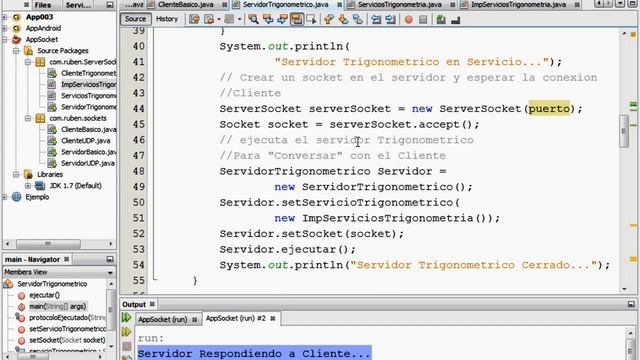Toggle Rectangular Selection icon
This screenshot has width=640, height=360.
(x=311, y=19)
